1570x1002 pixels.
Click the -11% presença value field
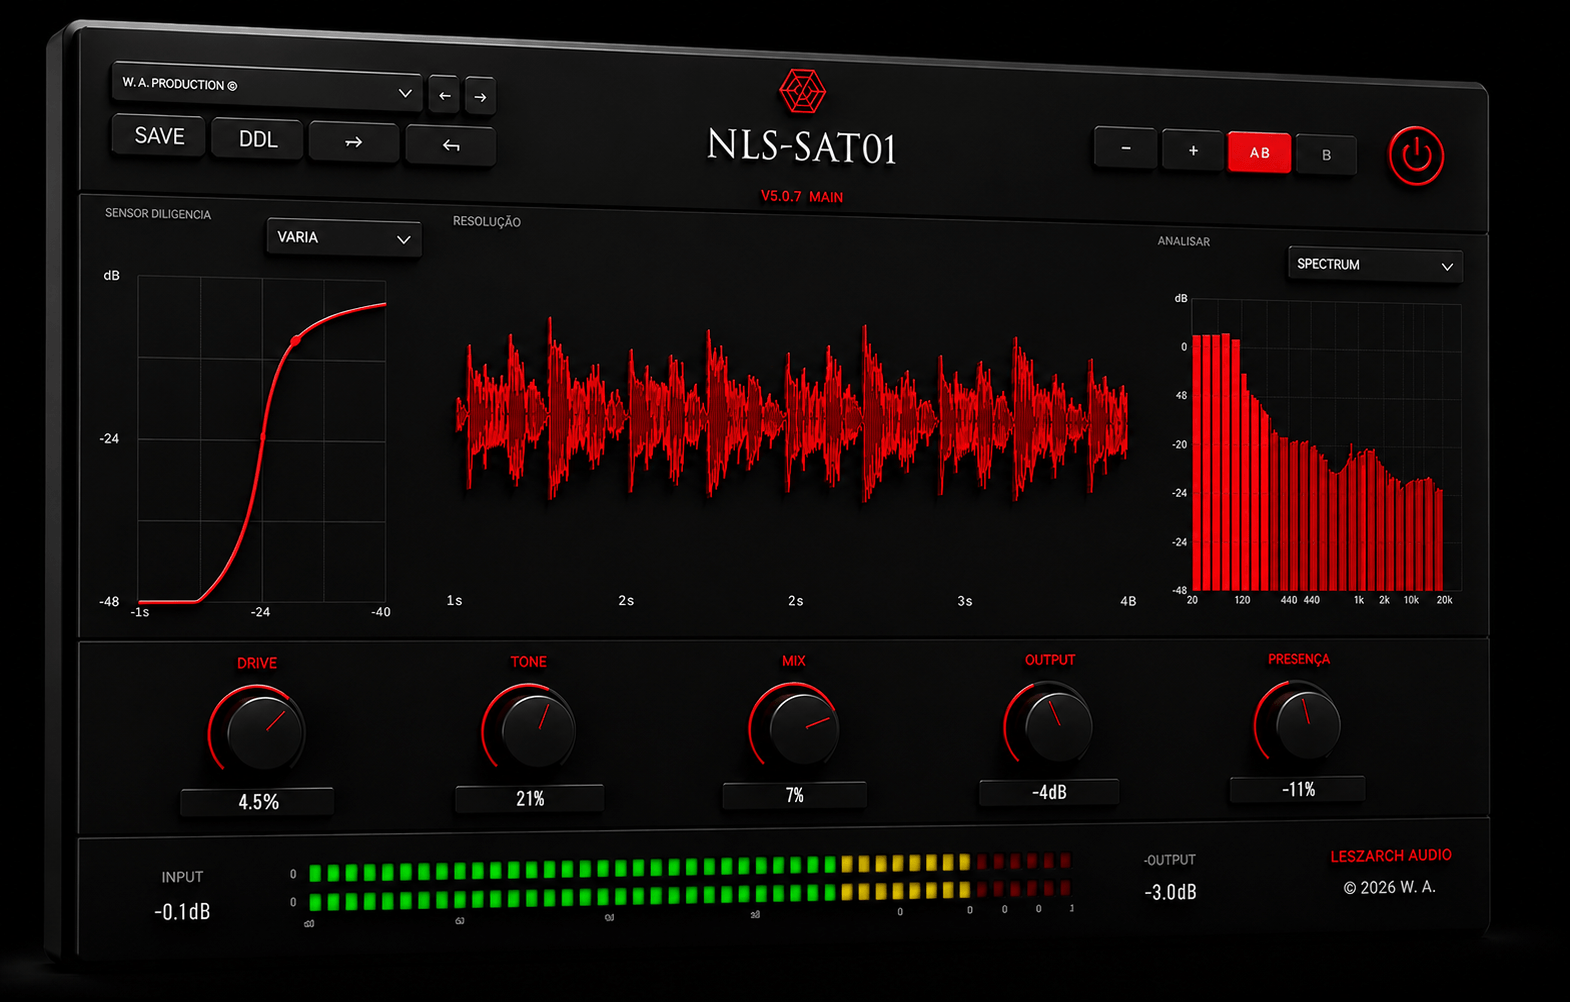pos(1297,789)
